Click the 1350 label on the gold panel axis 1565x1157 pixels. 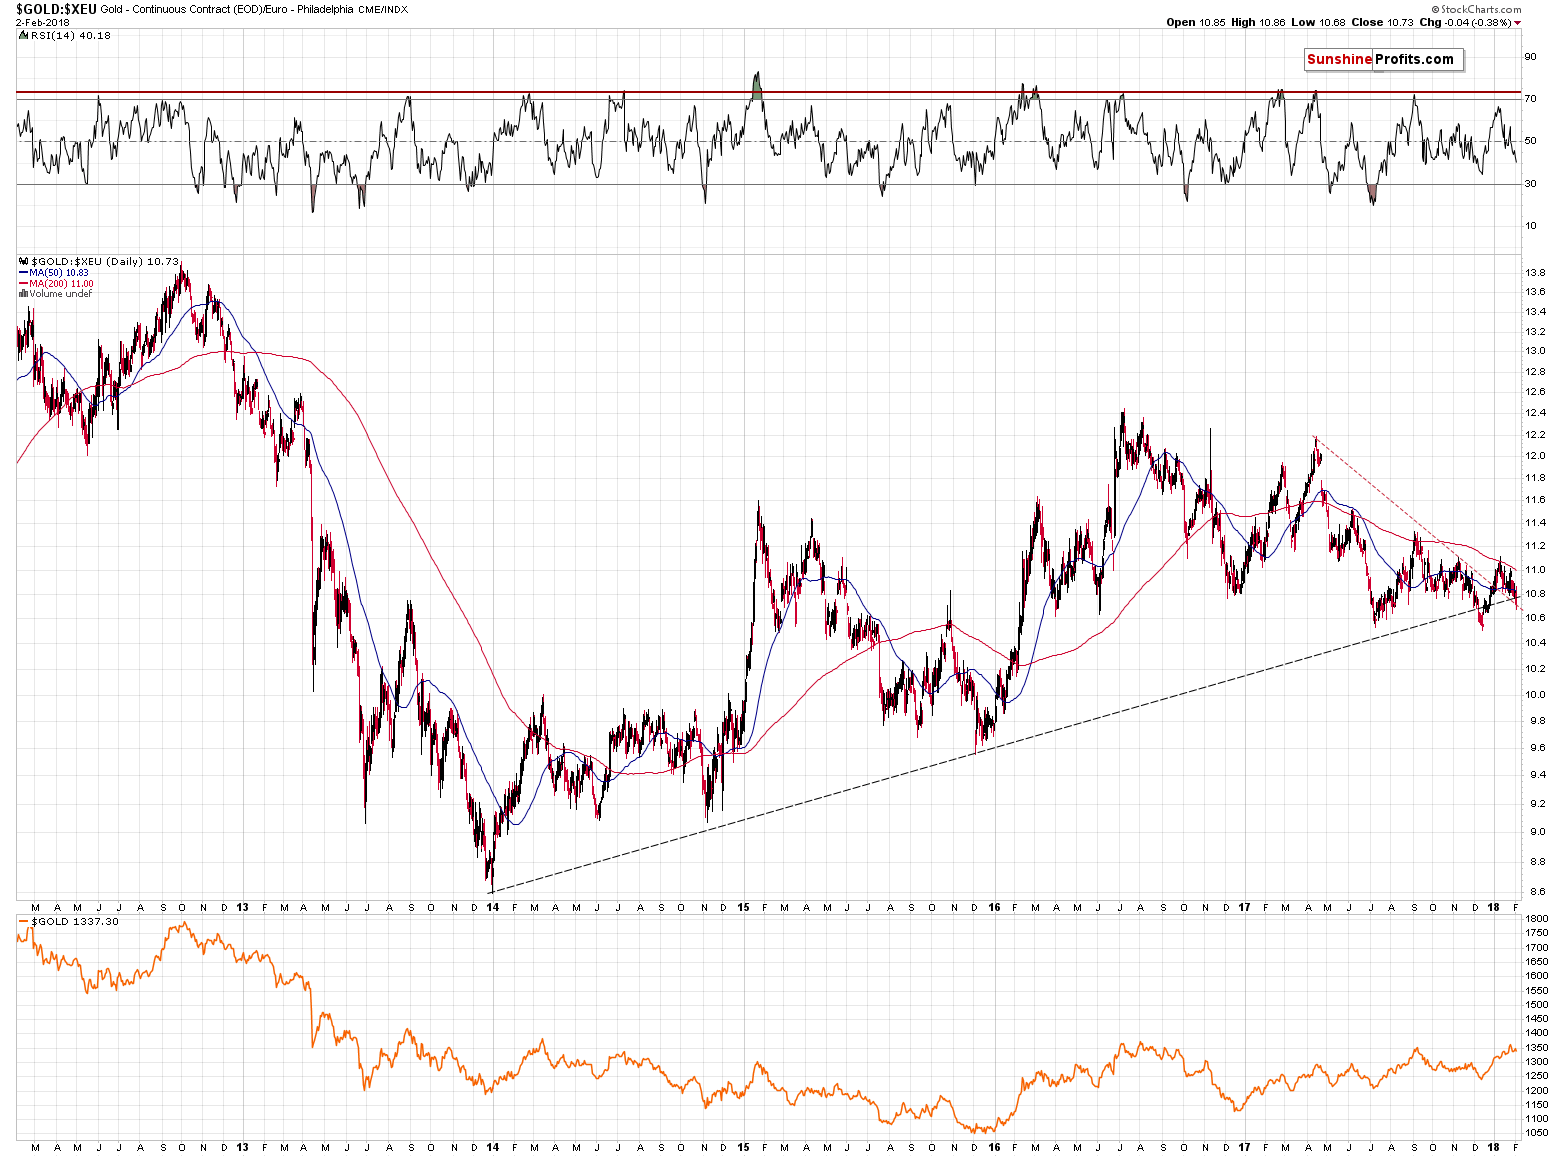pos(1537,1048)
